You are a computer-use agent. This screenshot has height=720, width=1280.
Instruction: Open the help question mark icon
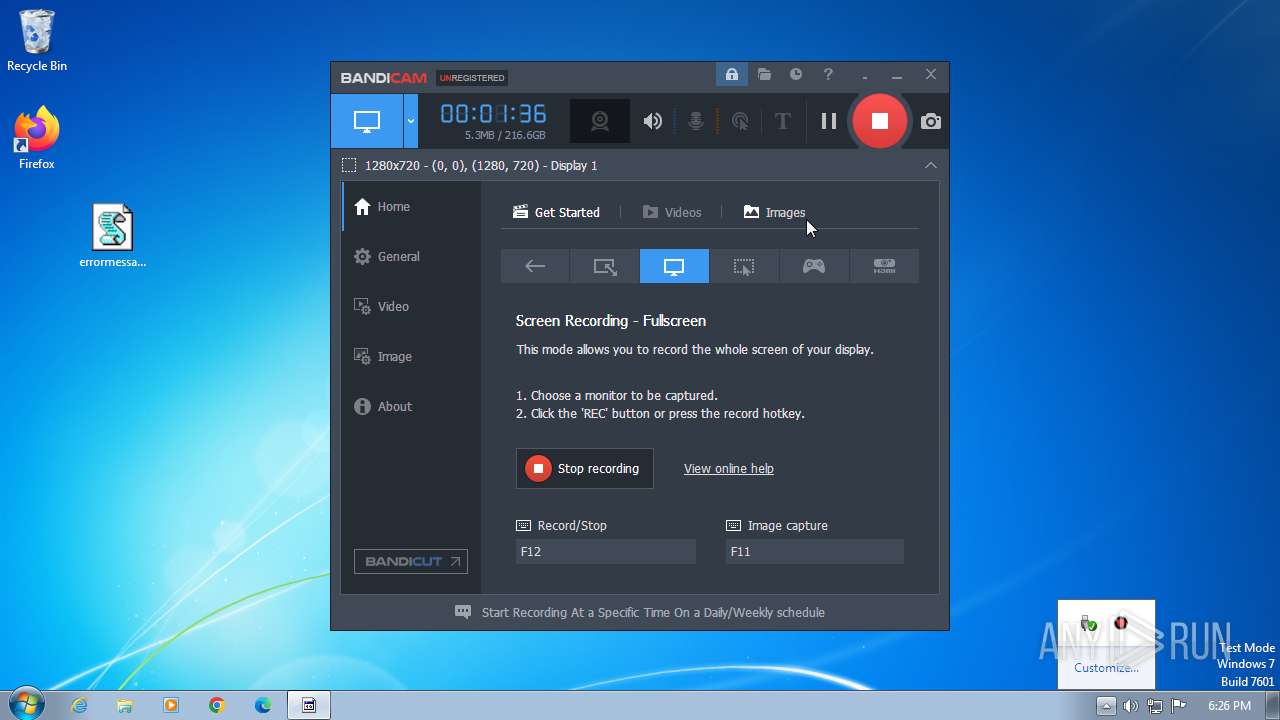click(x=828, y=75)
